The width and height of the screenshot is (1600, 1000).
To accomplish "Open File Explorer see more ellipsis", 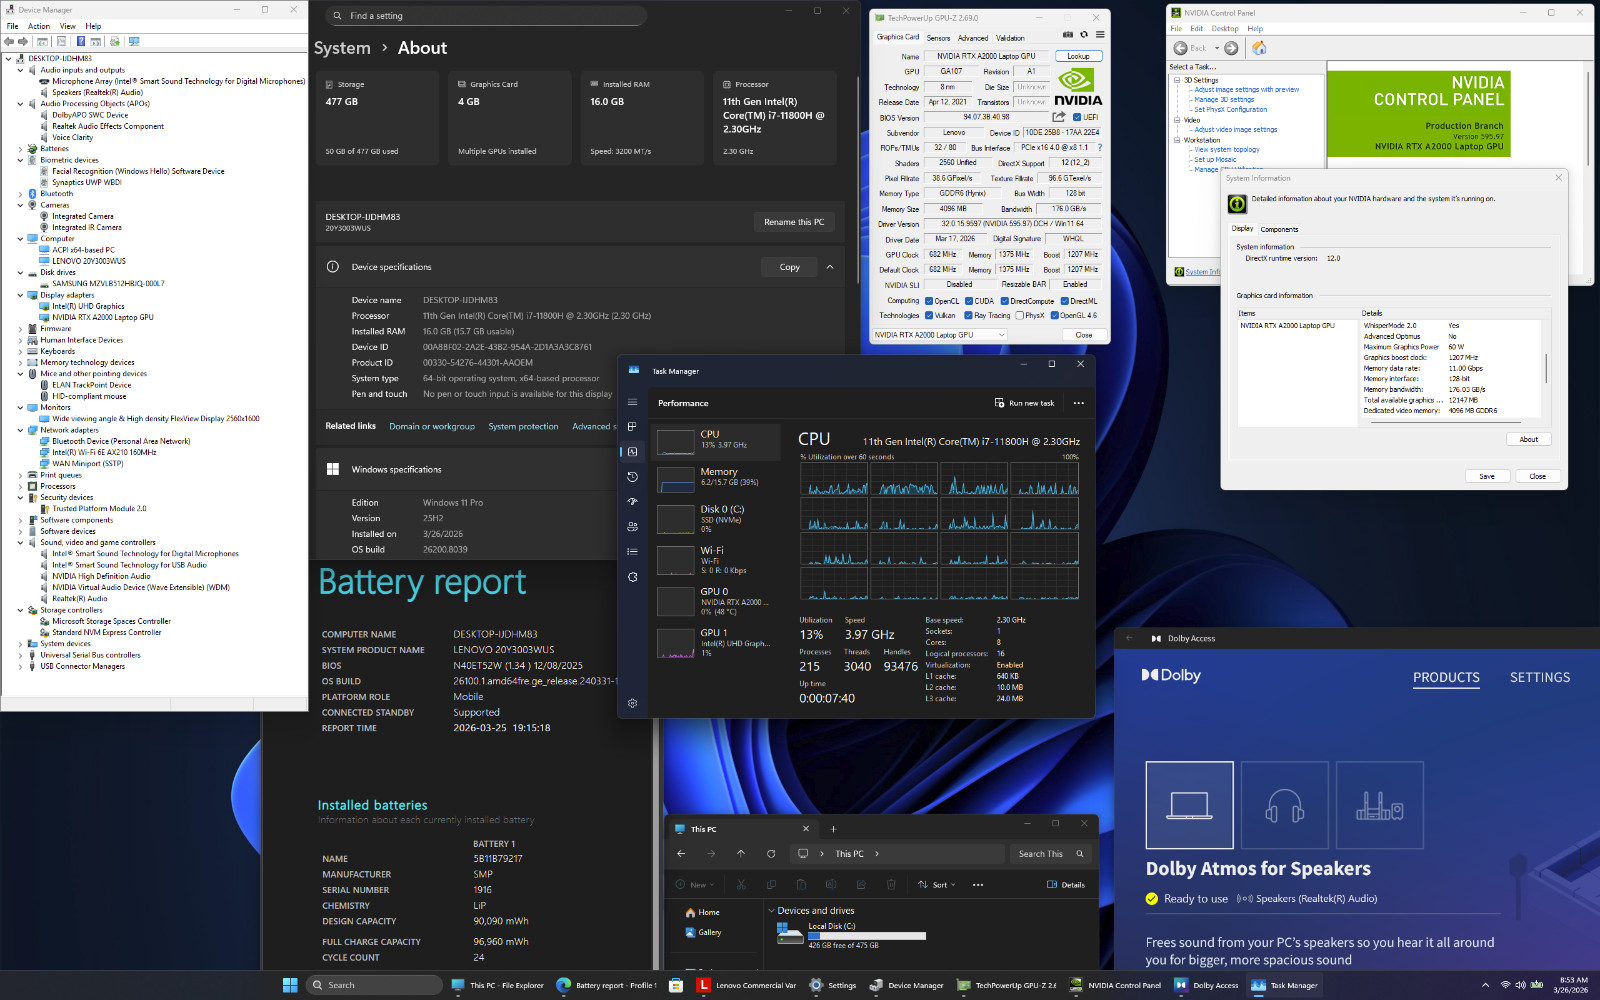I will point(978,885).
